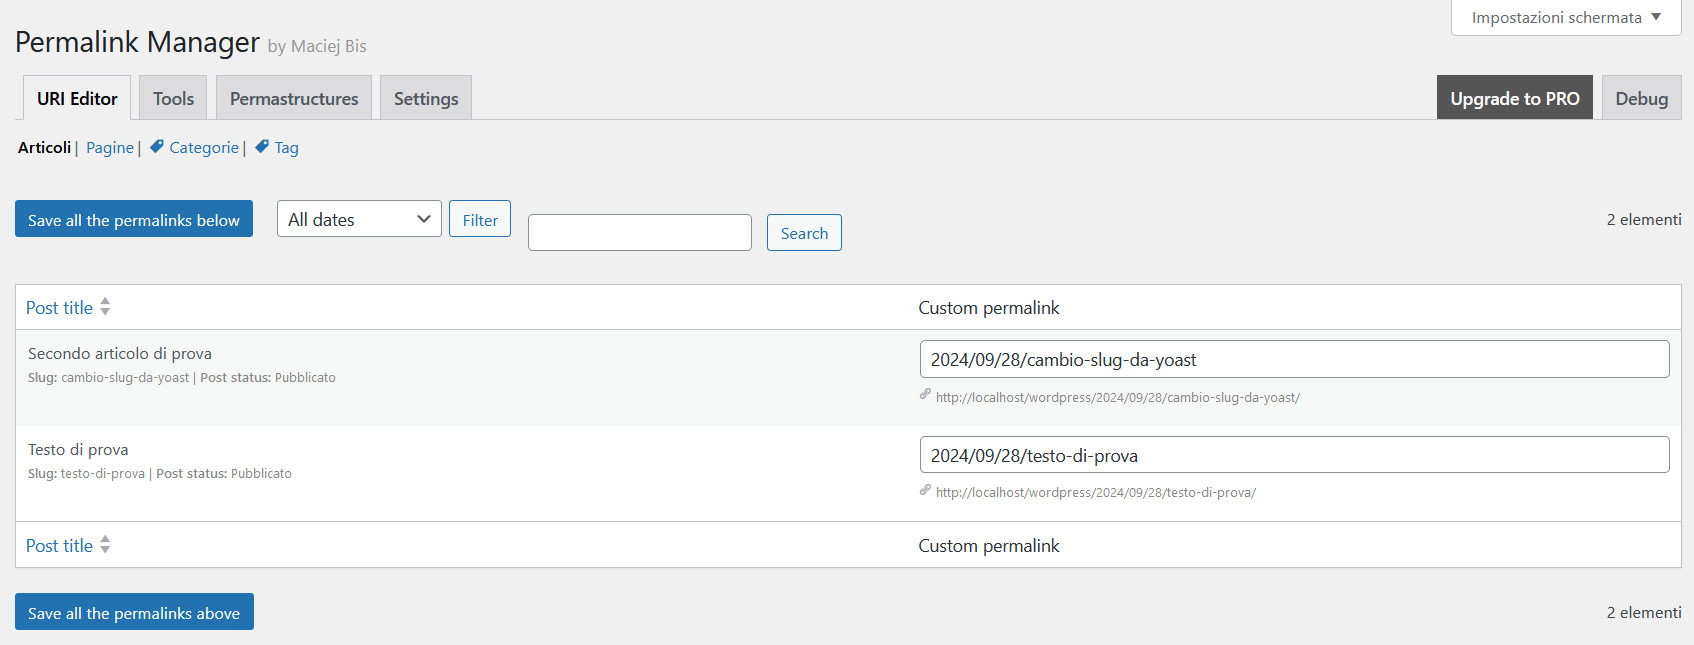Open the All dates dropdown
This screenshot has width=1694, height=645.
[359, 219]
